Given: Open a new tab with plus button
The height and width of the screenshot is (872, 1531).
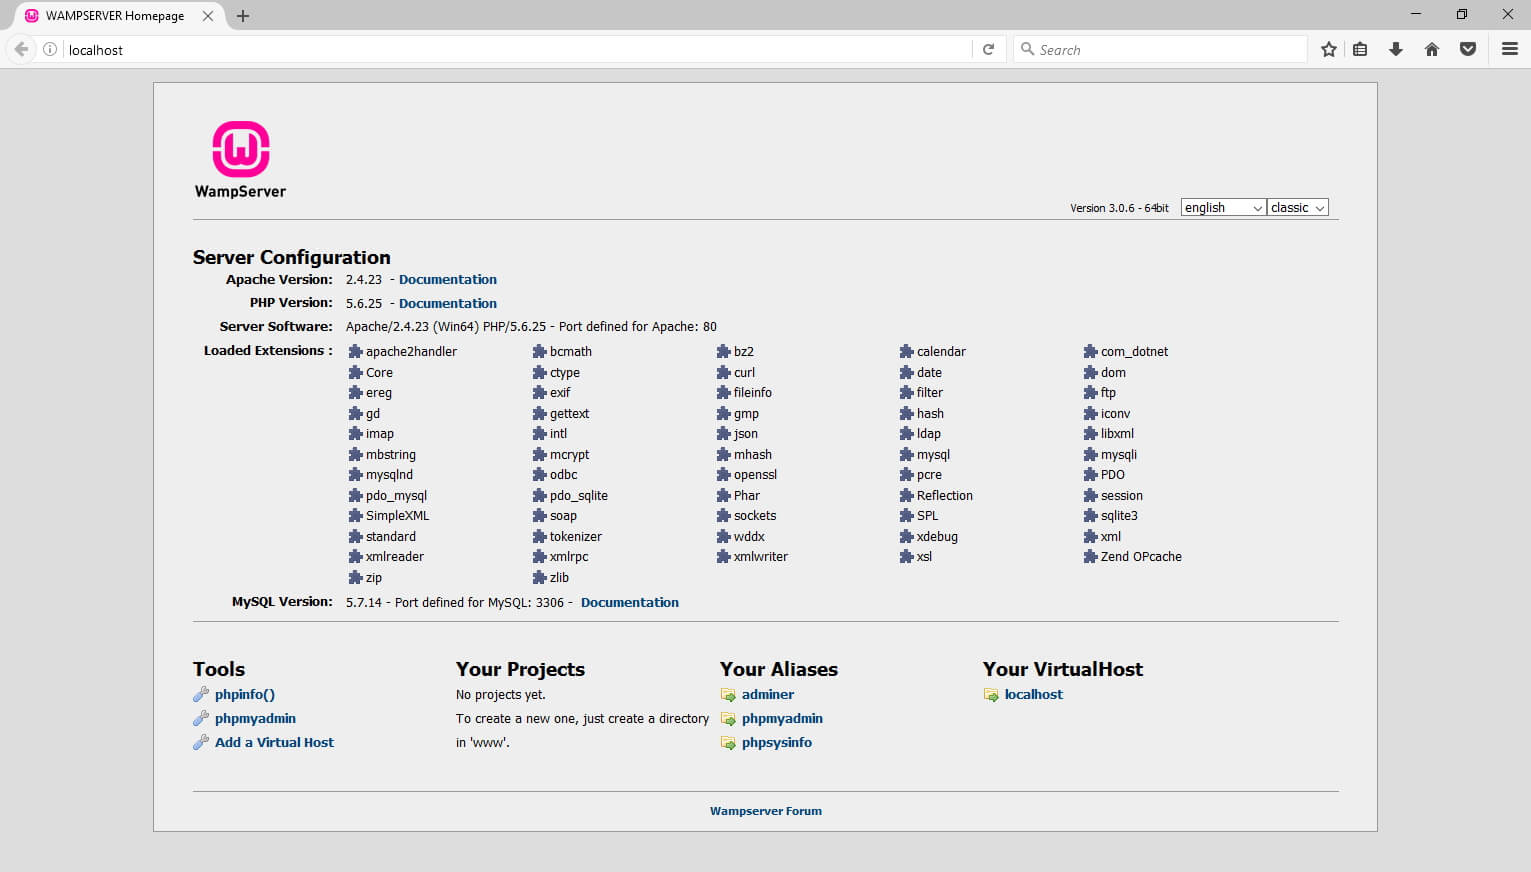Looking at the screenshot, I should click(x=243, y=16).
